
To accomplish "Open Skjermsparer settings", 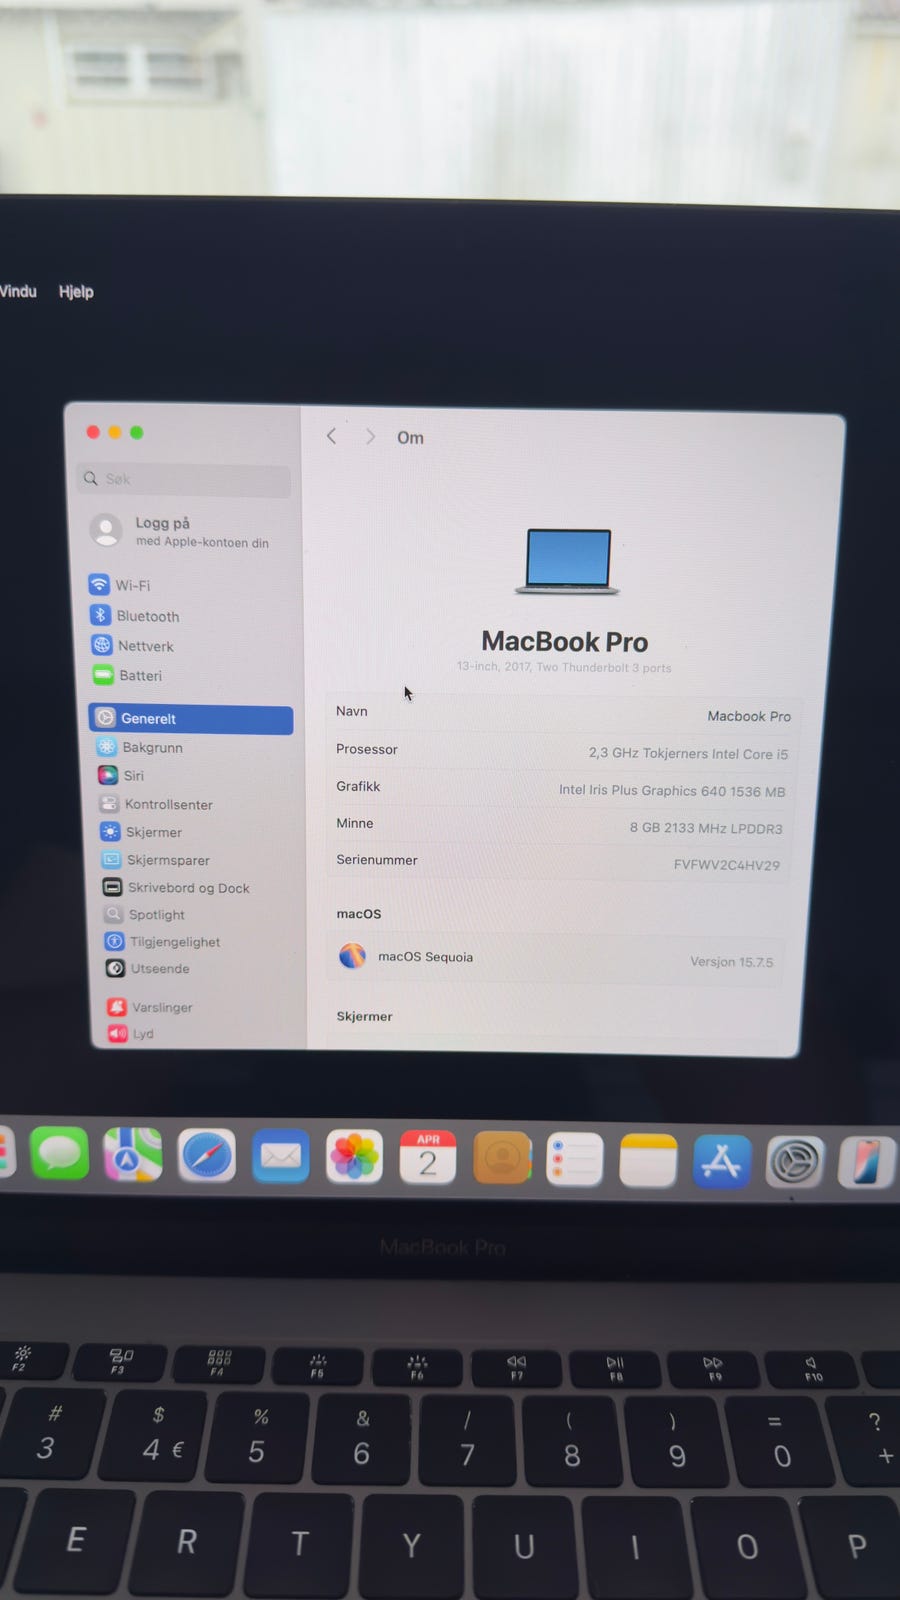I will coord(156,860).
